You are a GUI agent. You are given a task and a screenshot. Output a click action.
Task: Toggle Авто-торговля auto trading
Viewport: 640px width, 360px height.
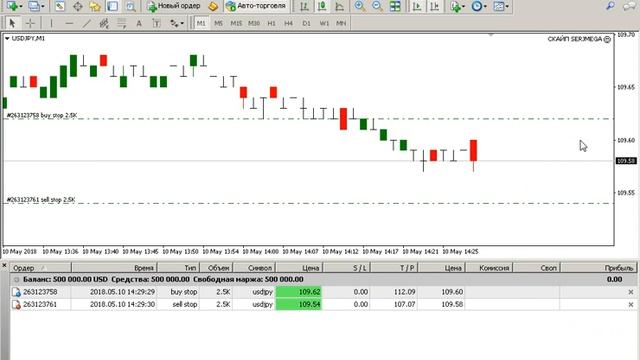(256, 6)
